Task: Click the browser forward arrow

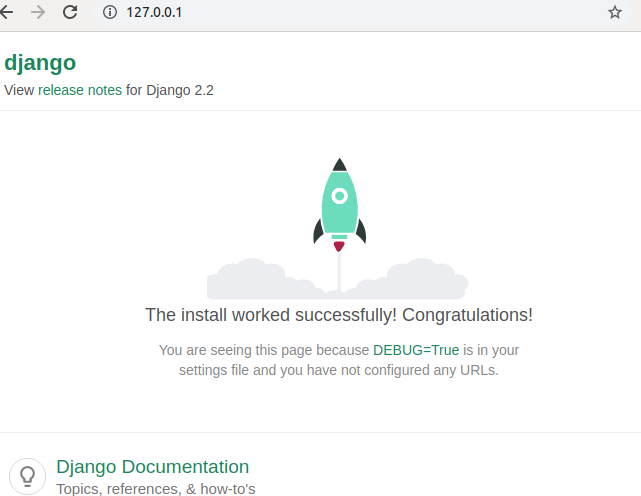Action: [38, 12]
